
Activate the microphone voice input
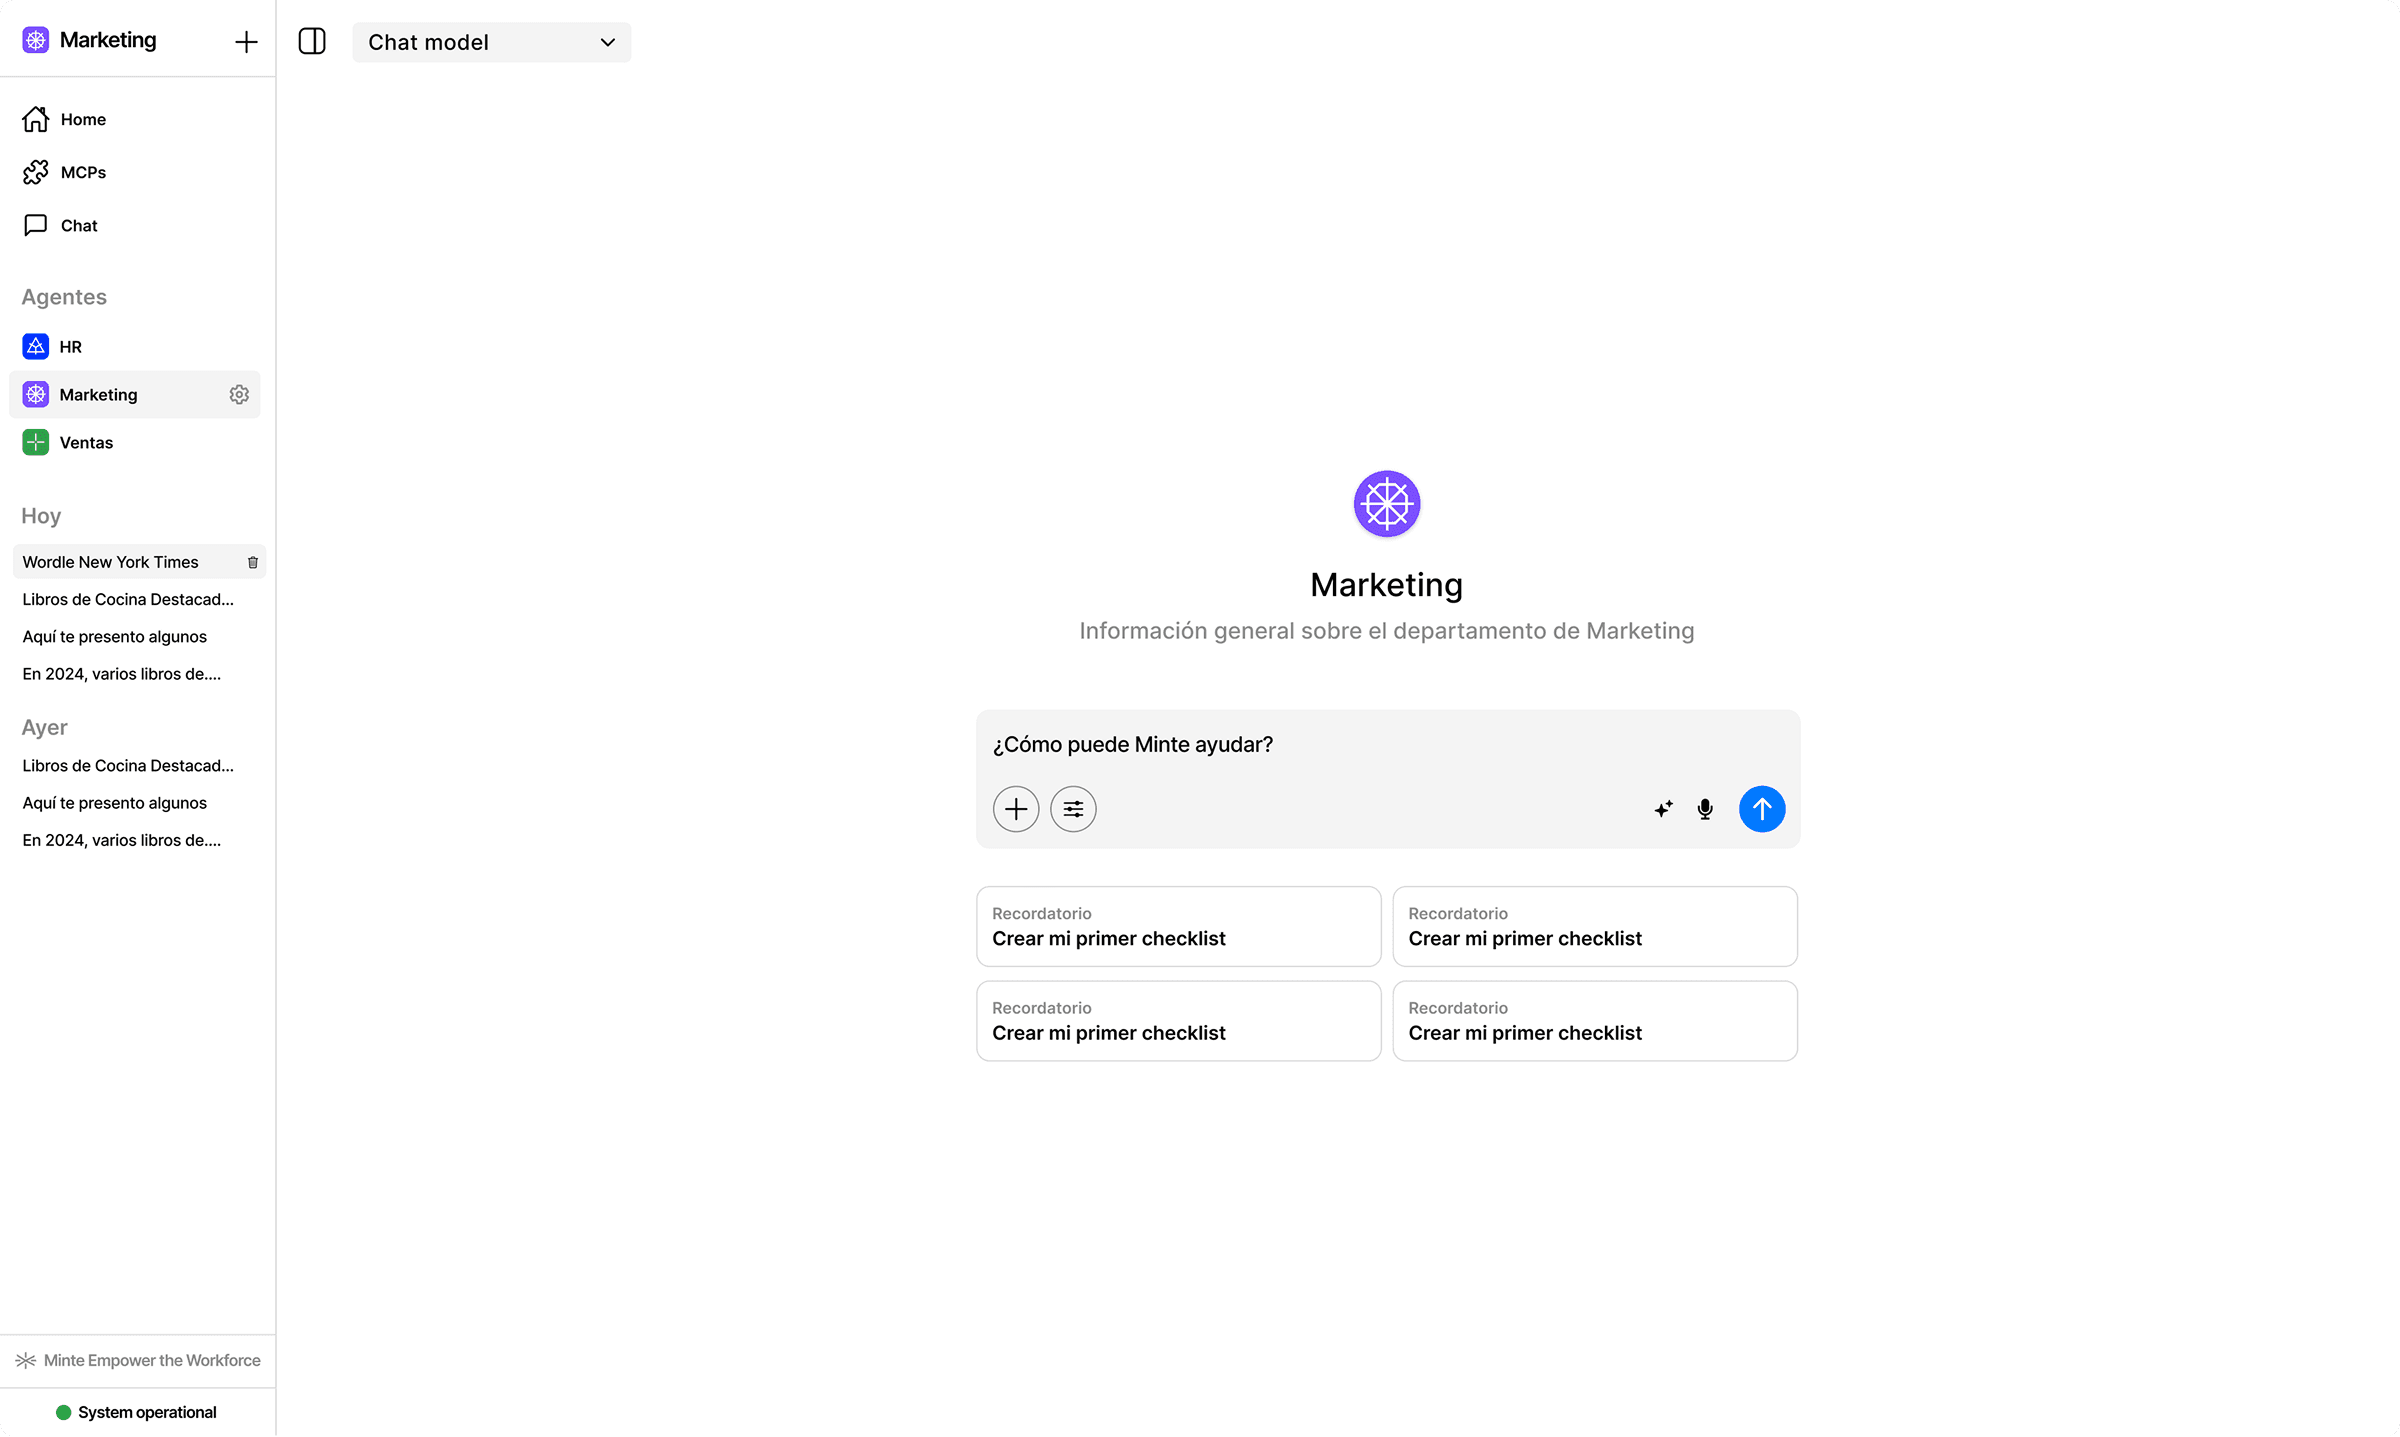point(1705,808)
